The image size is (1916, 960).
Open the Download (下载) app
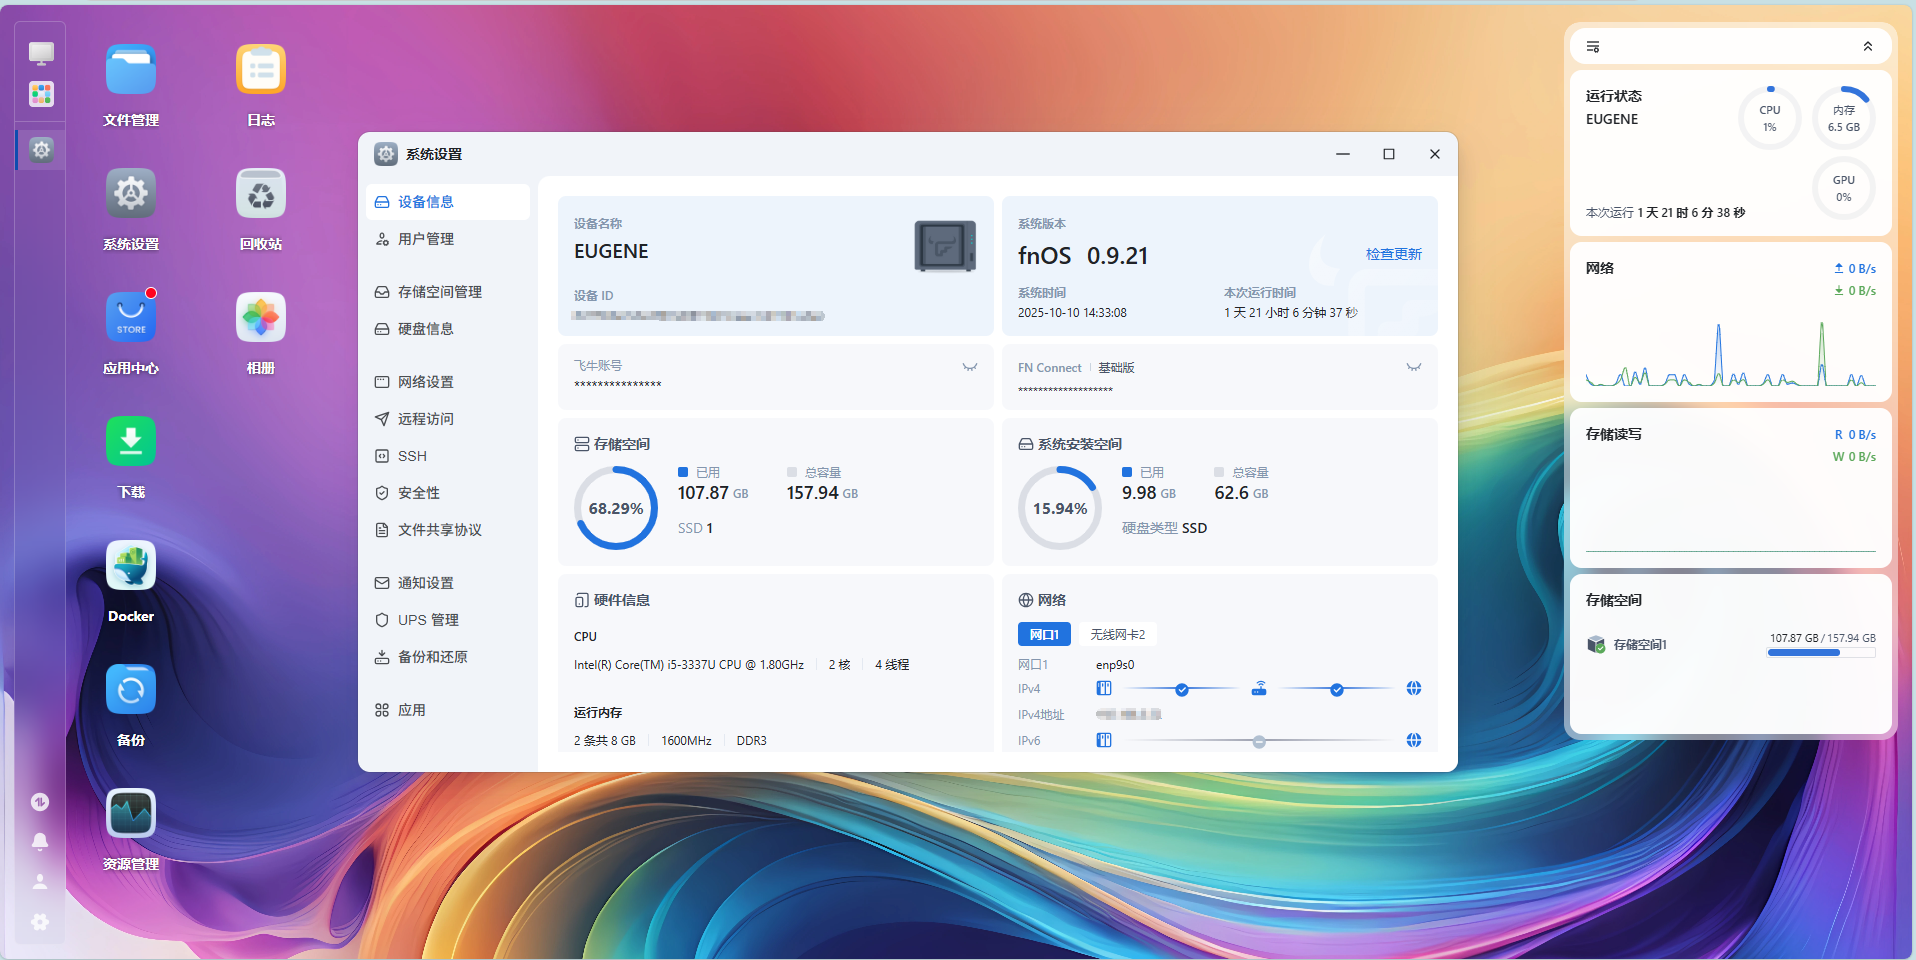coord(131,442)
